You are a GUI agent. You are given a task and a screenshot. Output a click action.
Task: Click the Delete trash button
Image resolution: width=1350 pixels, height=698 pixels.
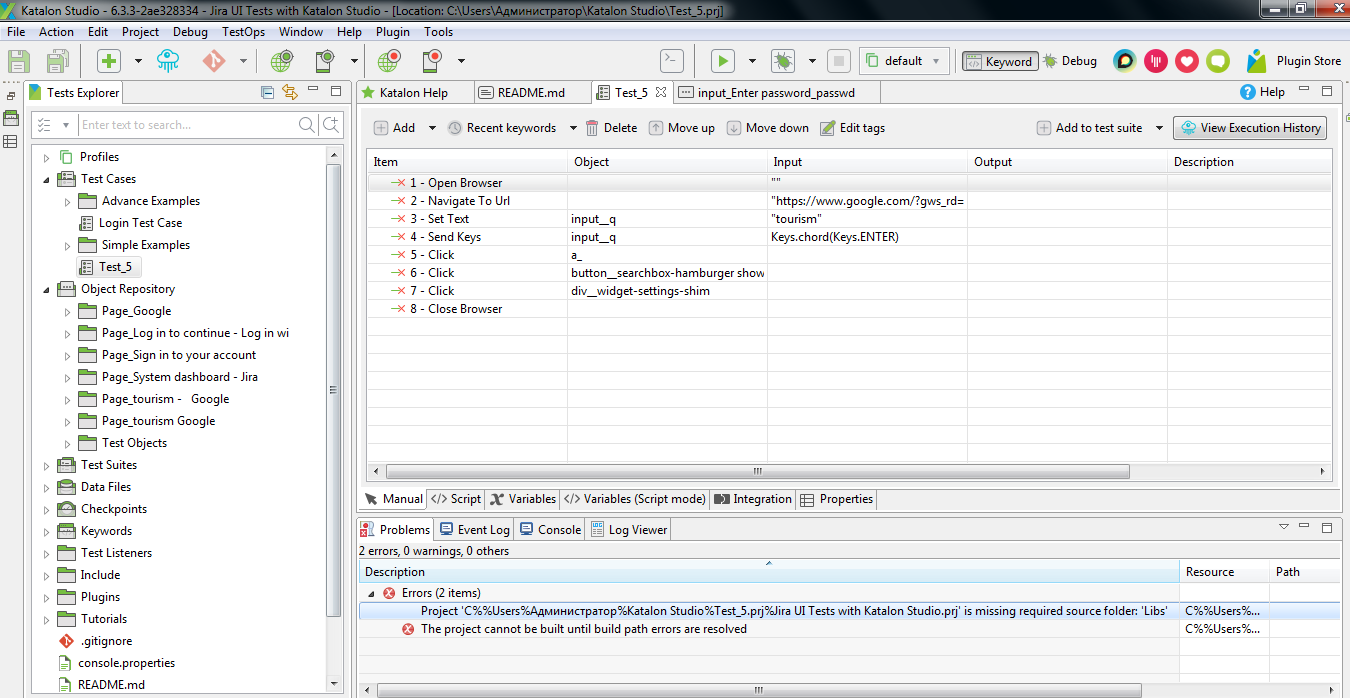(611, 128)
